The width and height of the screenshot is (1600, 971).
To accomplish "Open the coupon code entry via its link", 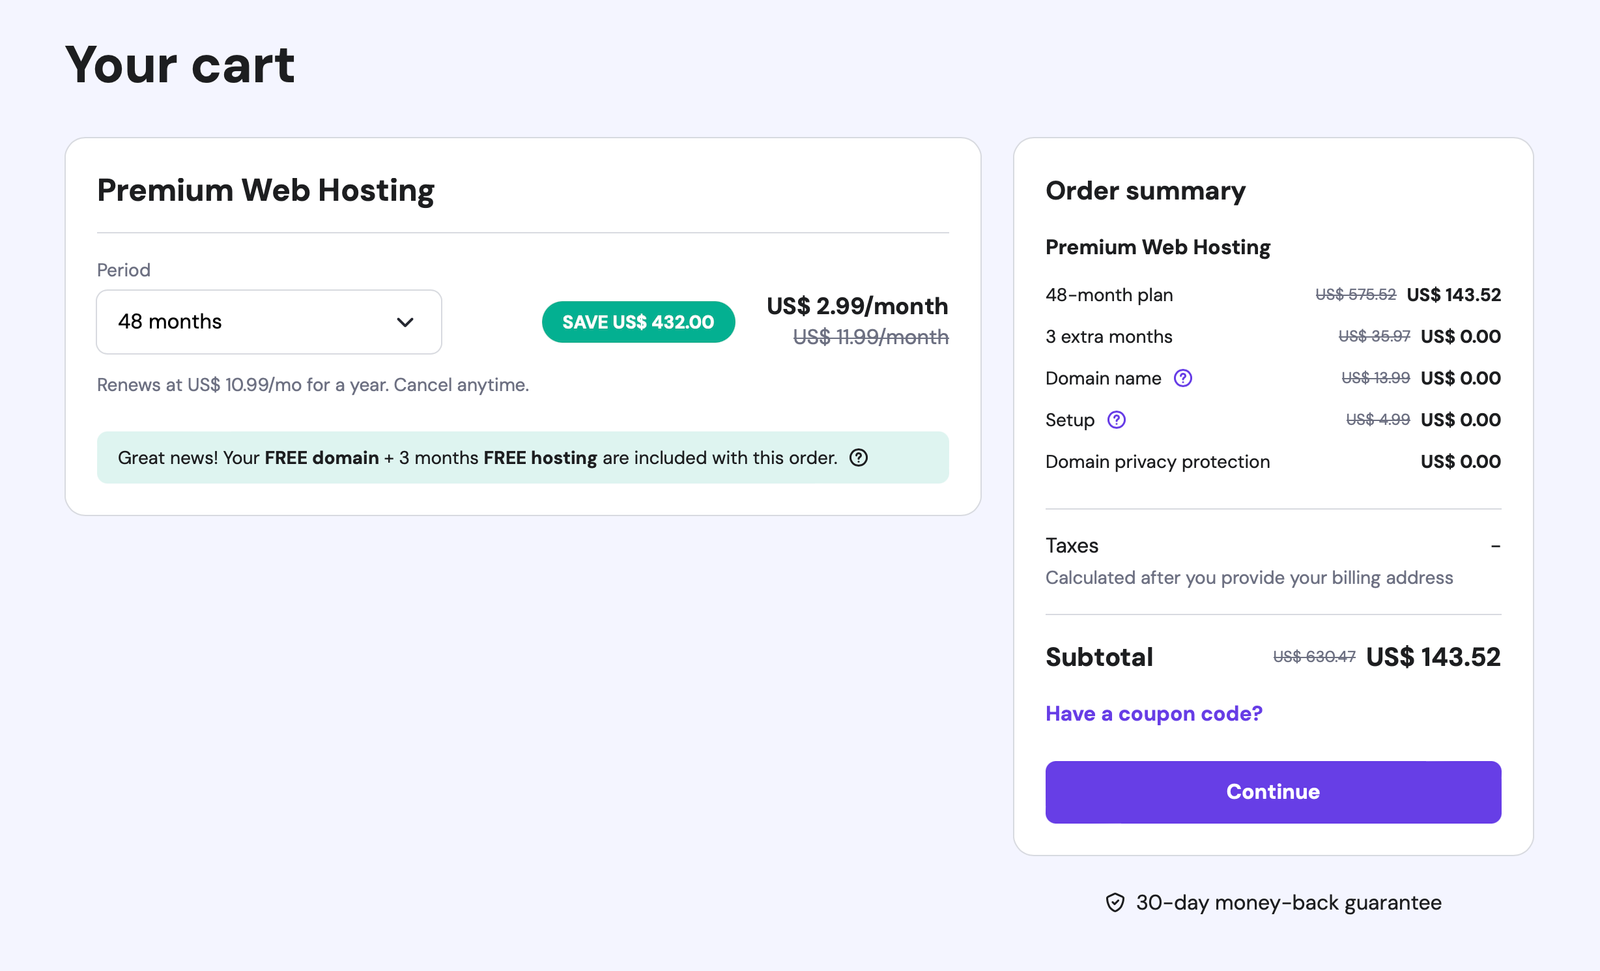I will [x=1153, y=713].
